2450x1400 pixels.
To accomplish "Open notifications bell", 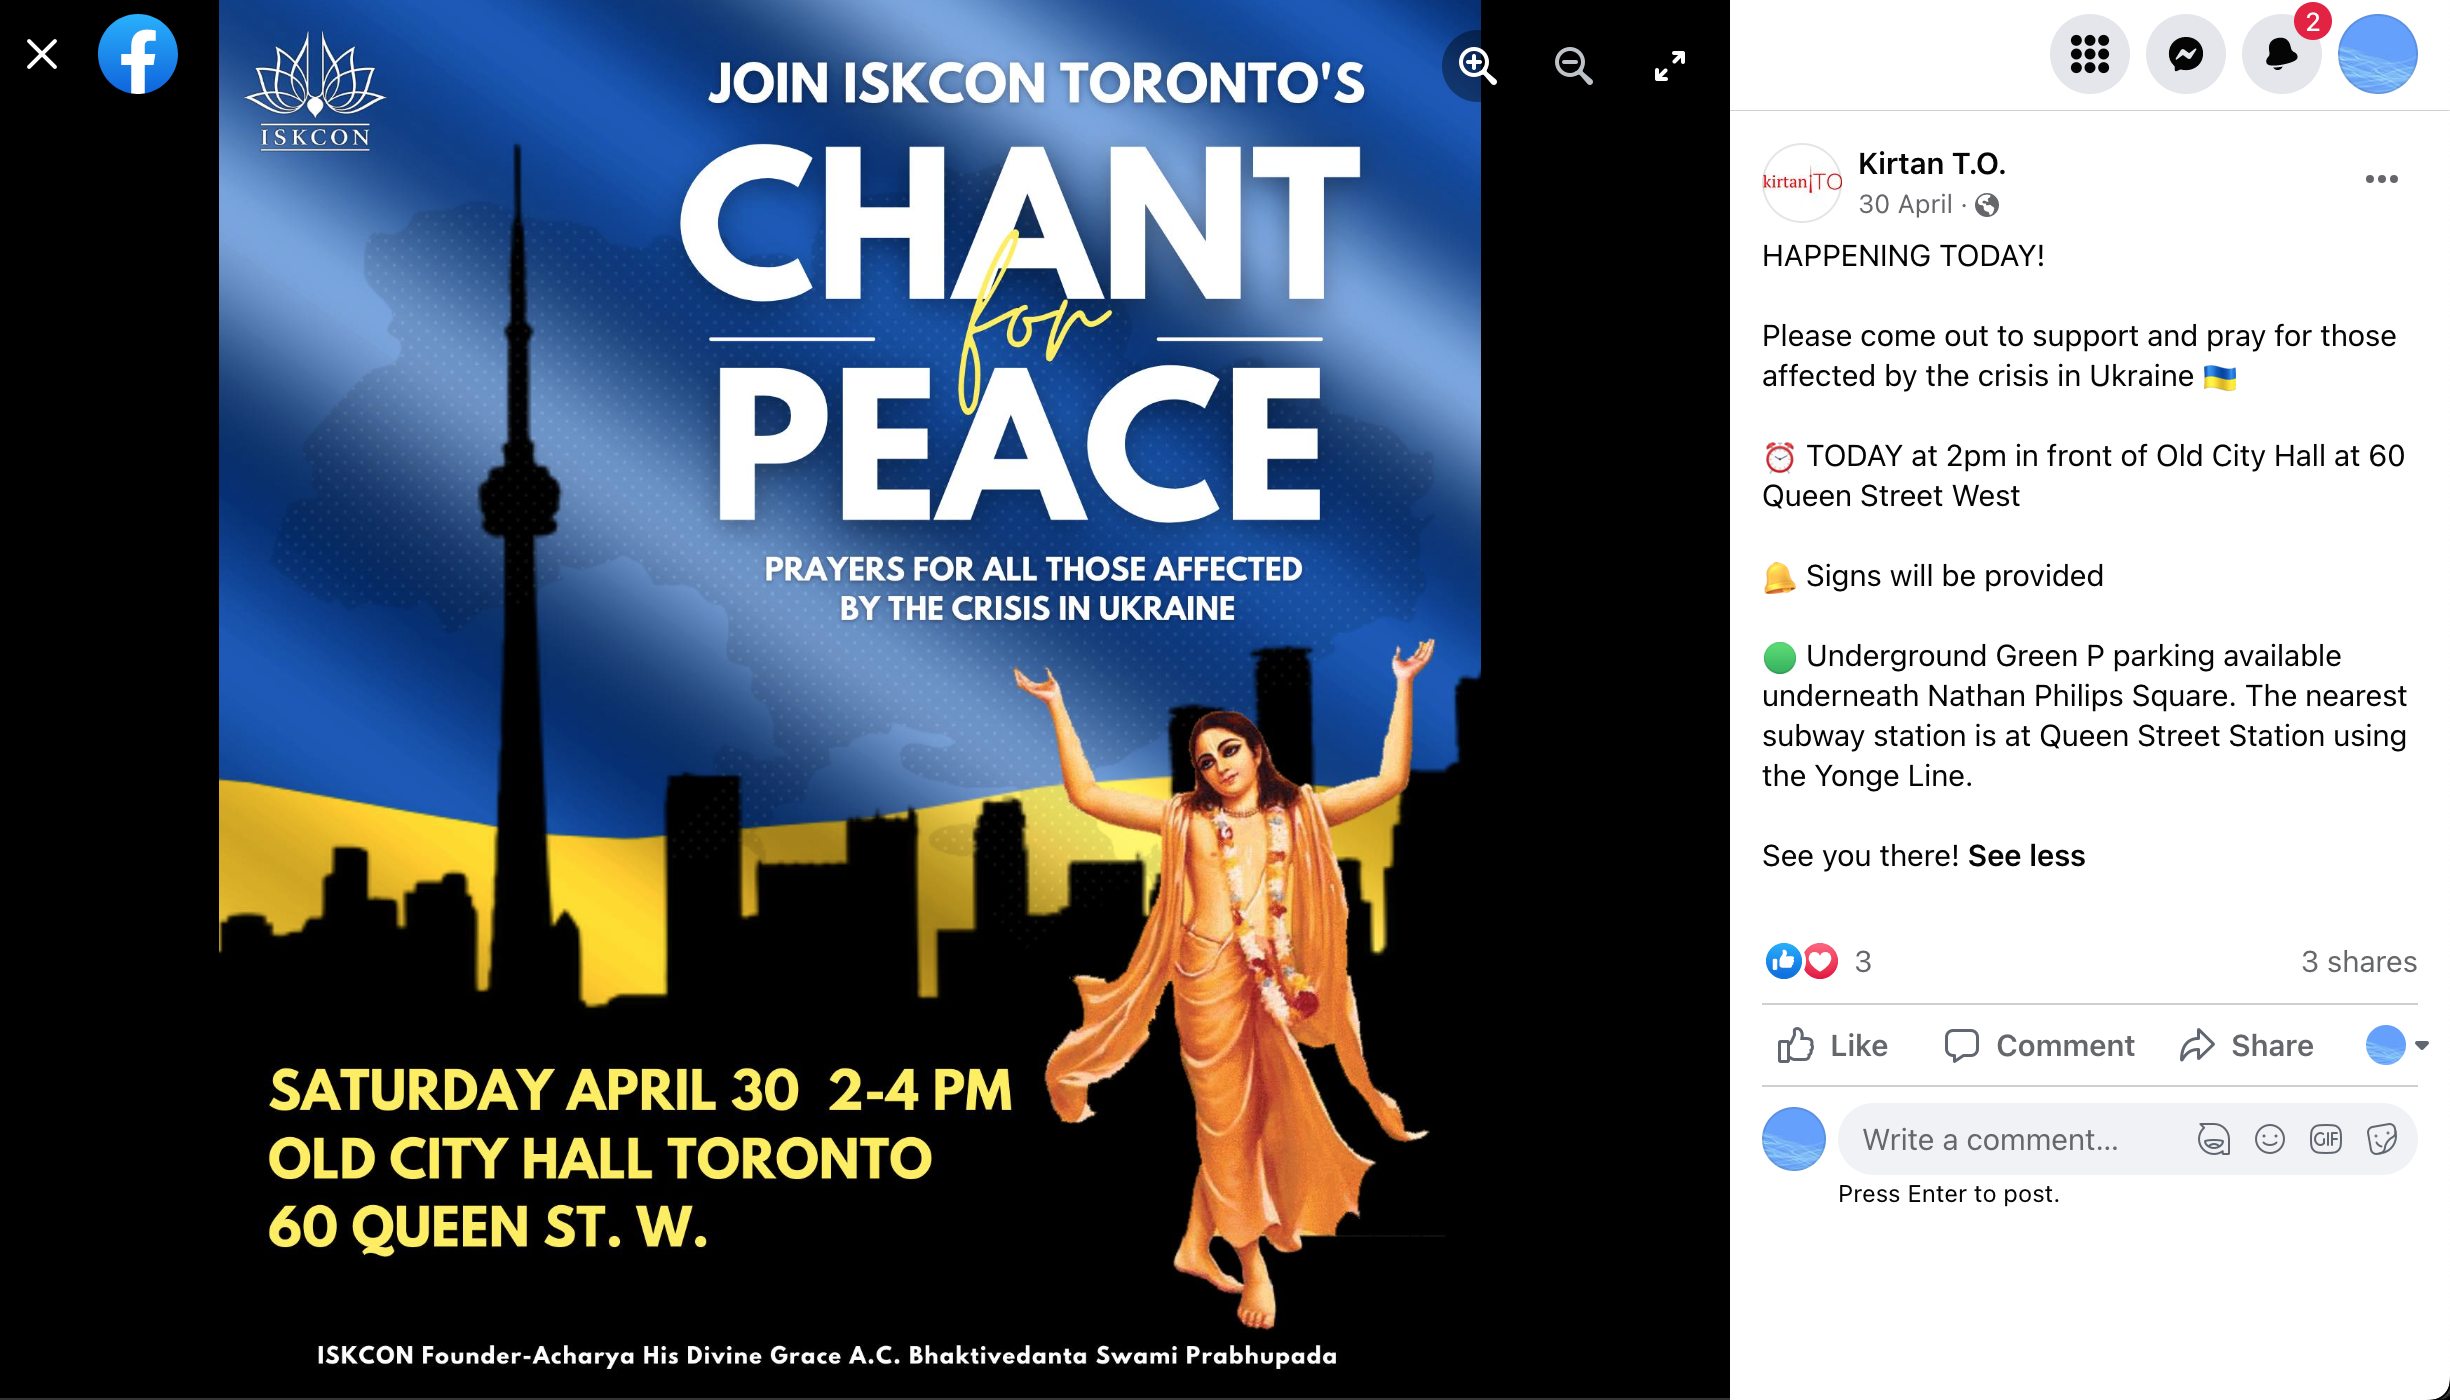I will [2282, 54].
